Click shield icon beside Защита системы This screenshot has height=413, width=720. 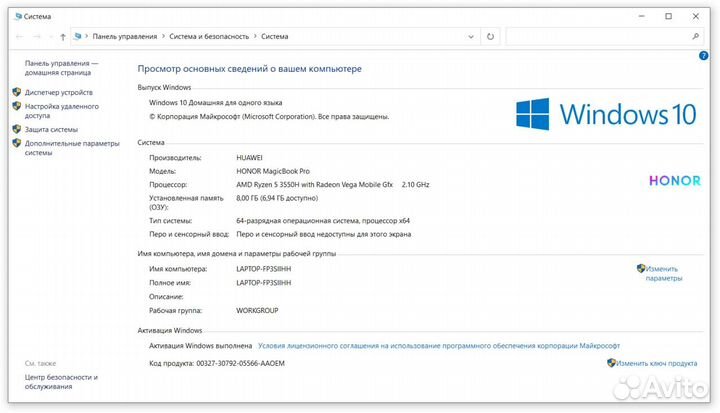(x=17, y=129)
